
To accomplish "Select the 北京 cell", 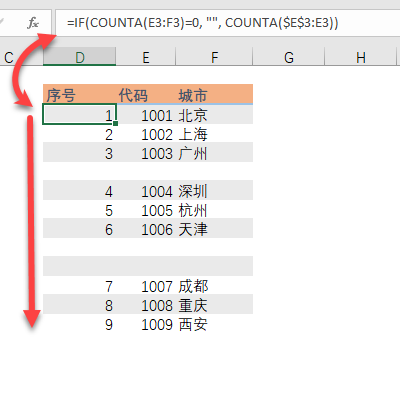I will (x=214, y=115).
